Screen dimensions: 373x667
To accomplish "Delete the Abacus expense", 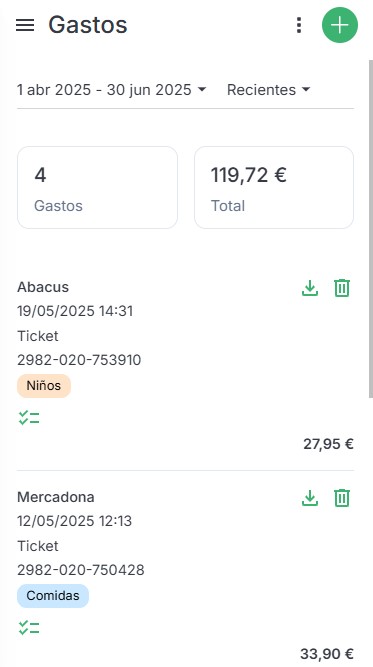I will tap(342, 288).
